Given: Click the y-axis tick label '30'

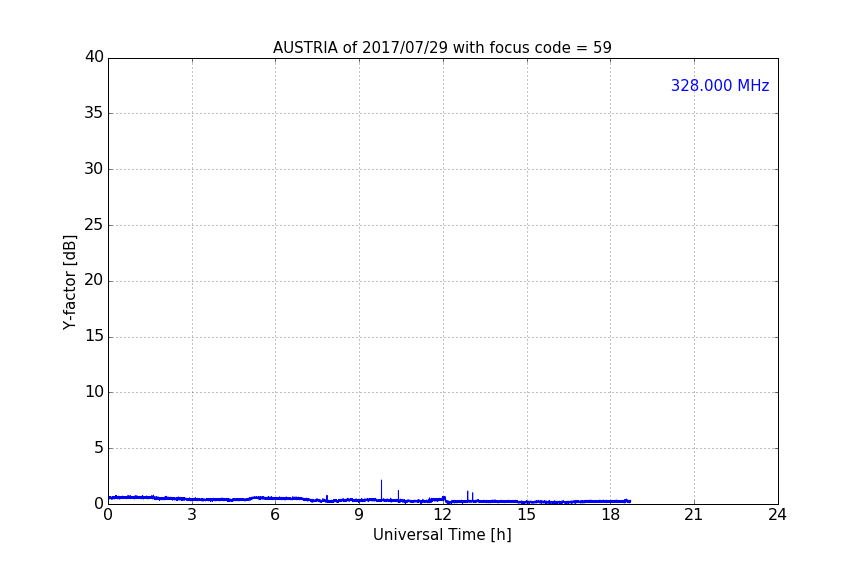Looking at the screenshot, I should 94,169.
